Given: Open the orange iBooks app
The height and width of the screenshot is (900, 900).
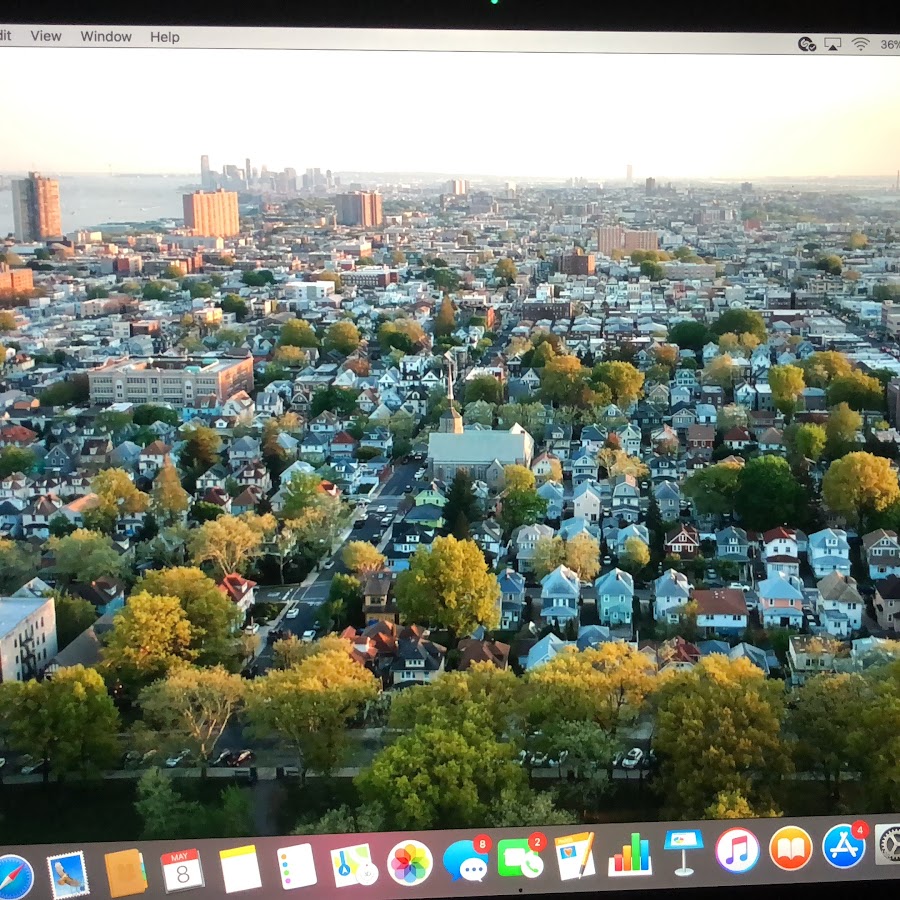Looking at the screenshot, I should click(x=791, y=848).
